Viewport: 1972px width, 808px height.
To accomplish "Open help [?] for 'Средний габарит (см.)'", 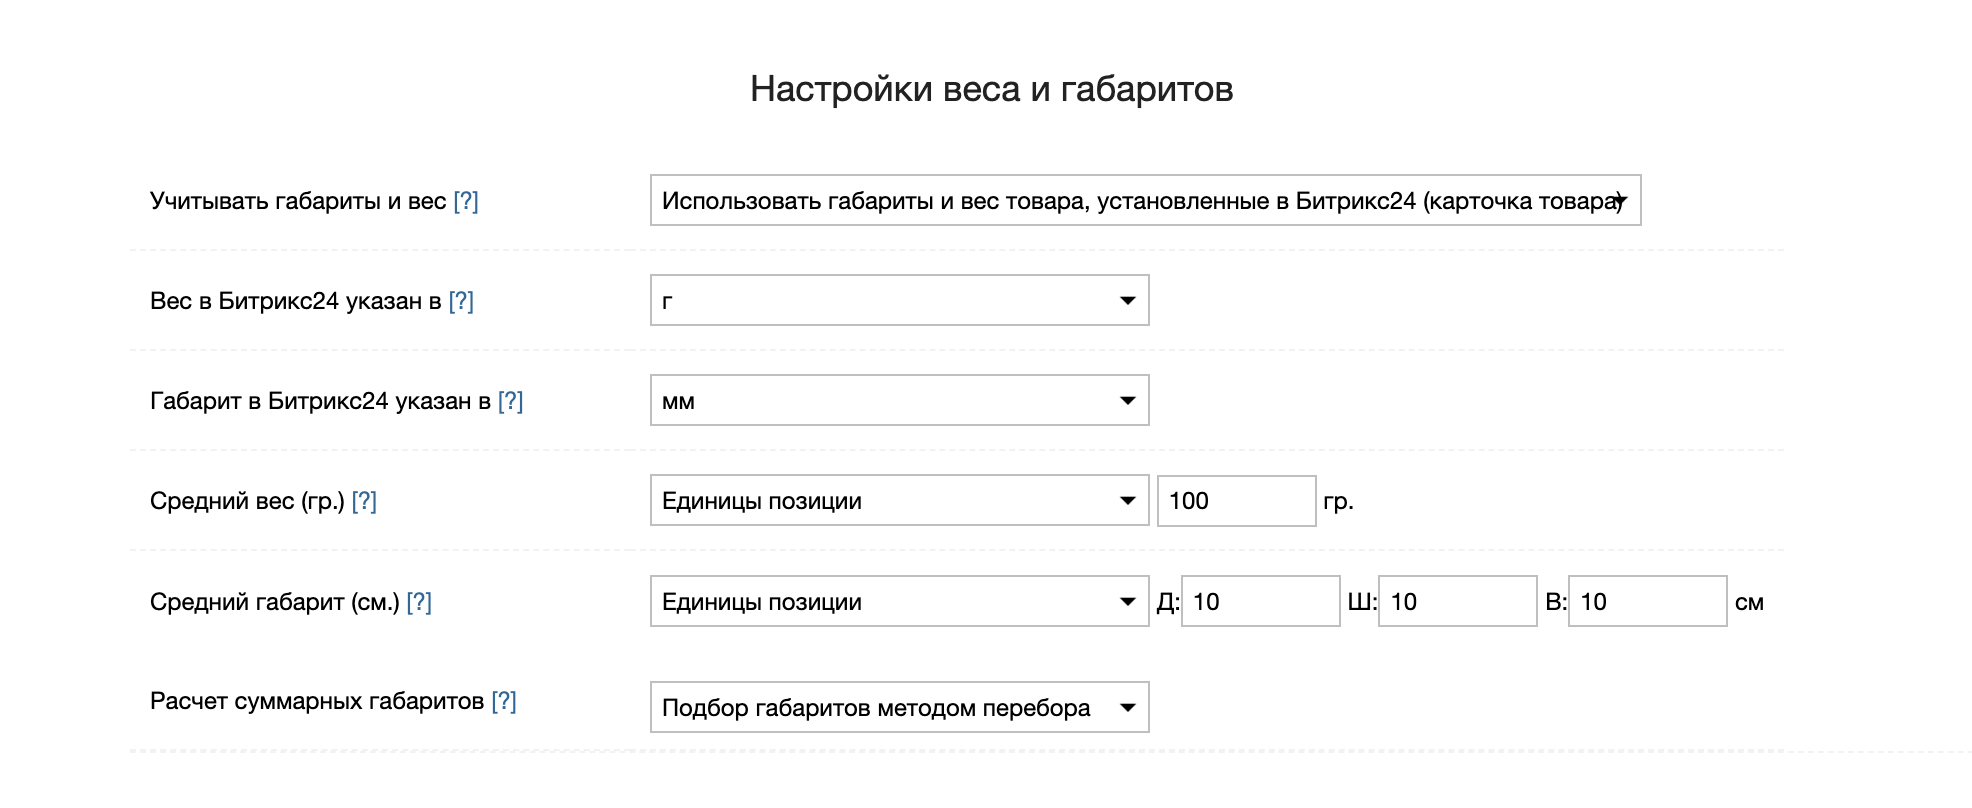I will click(419, 602).
